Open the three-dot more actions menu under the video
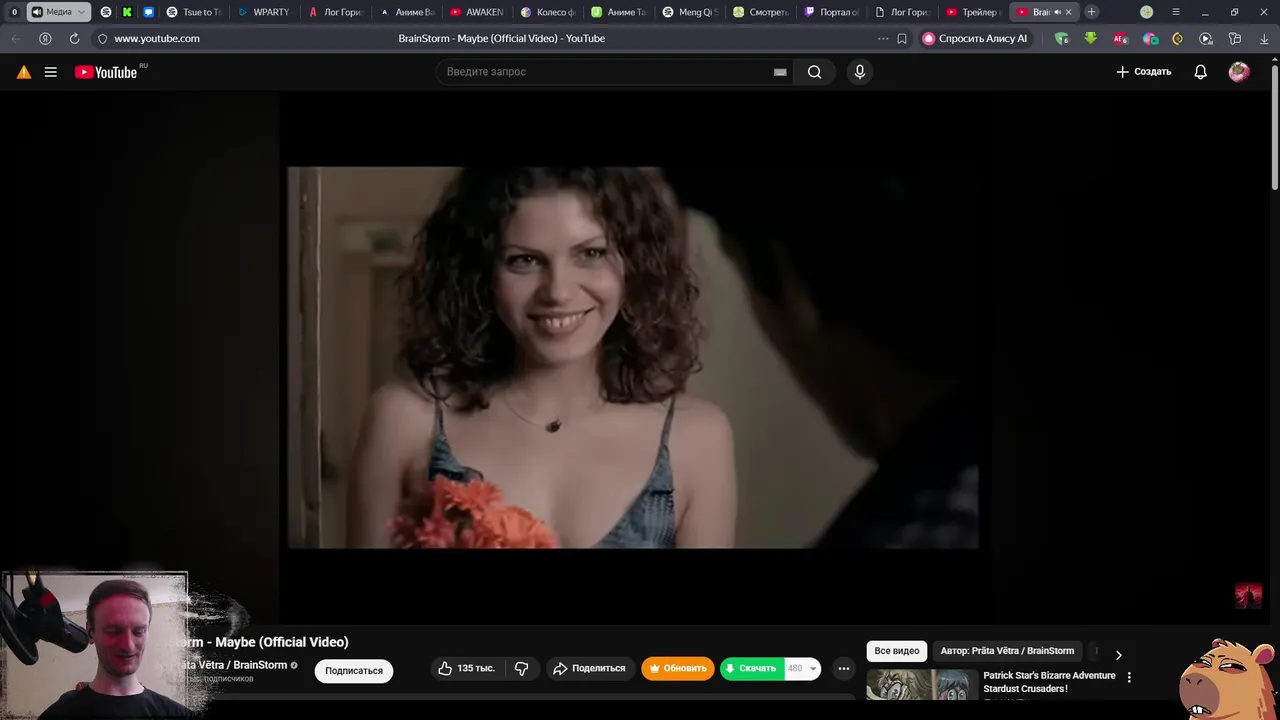This screenshot has width=1280, height=720. click(844, 668)
